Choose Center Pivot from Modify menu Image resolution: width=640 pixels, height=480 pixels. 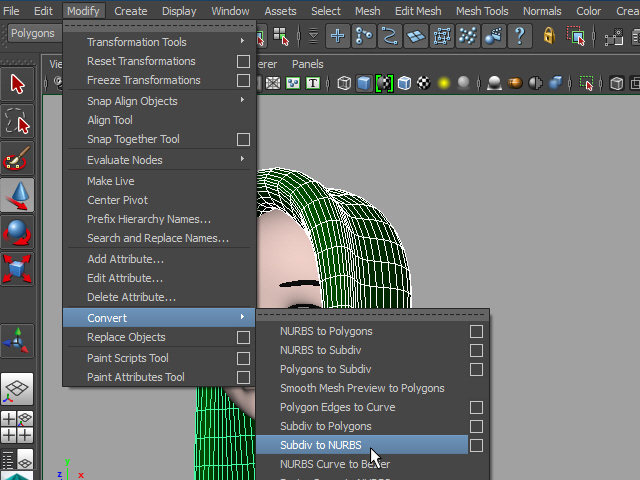tap(117, 200)
